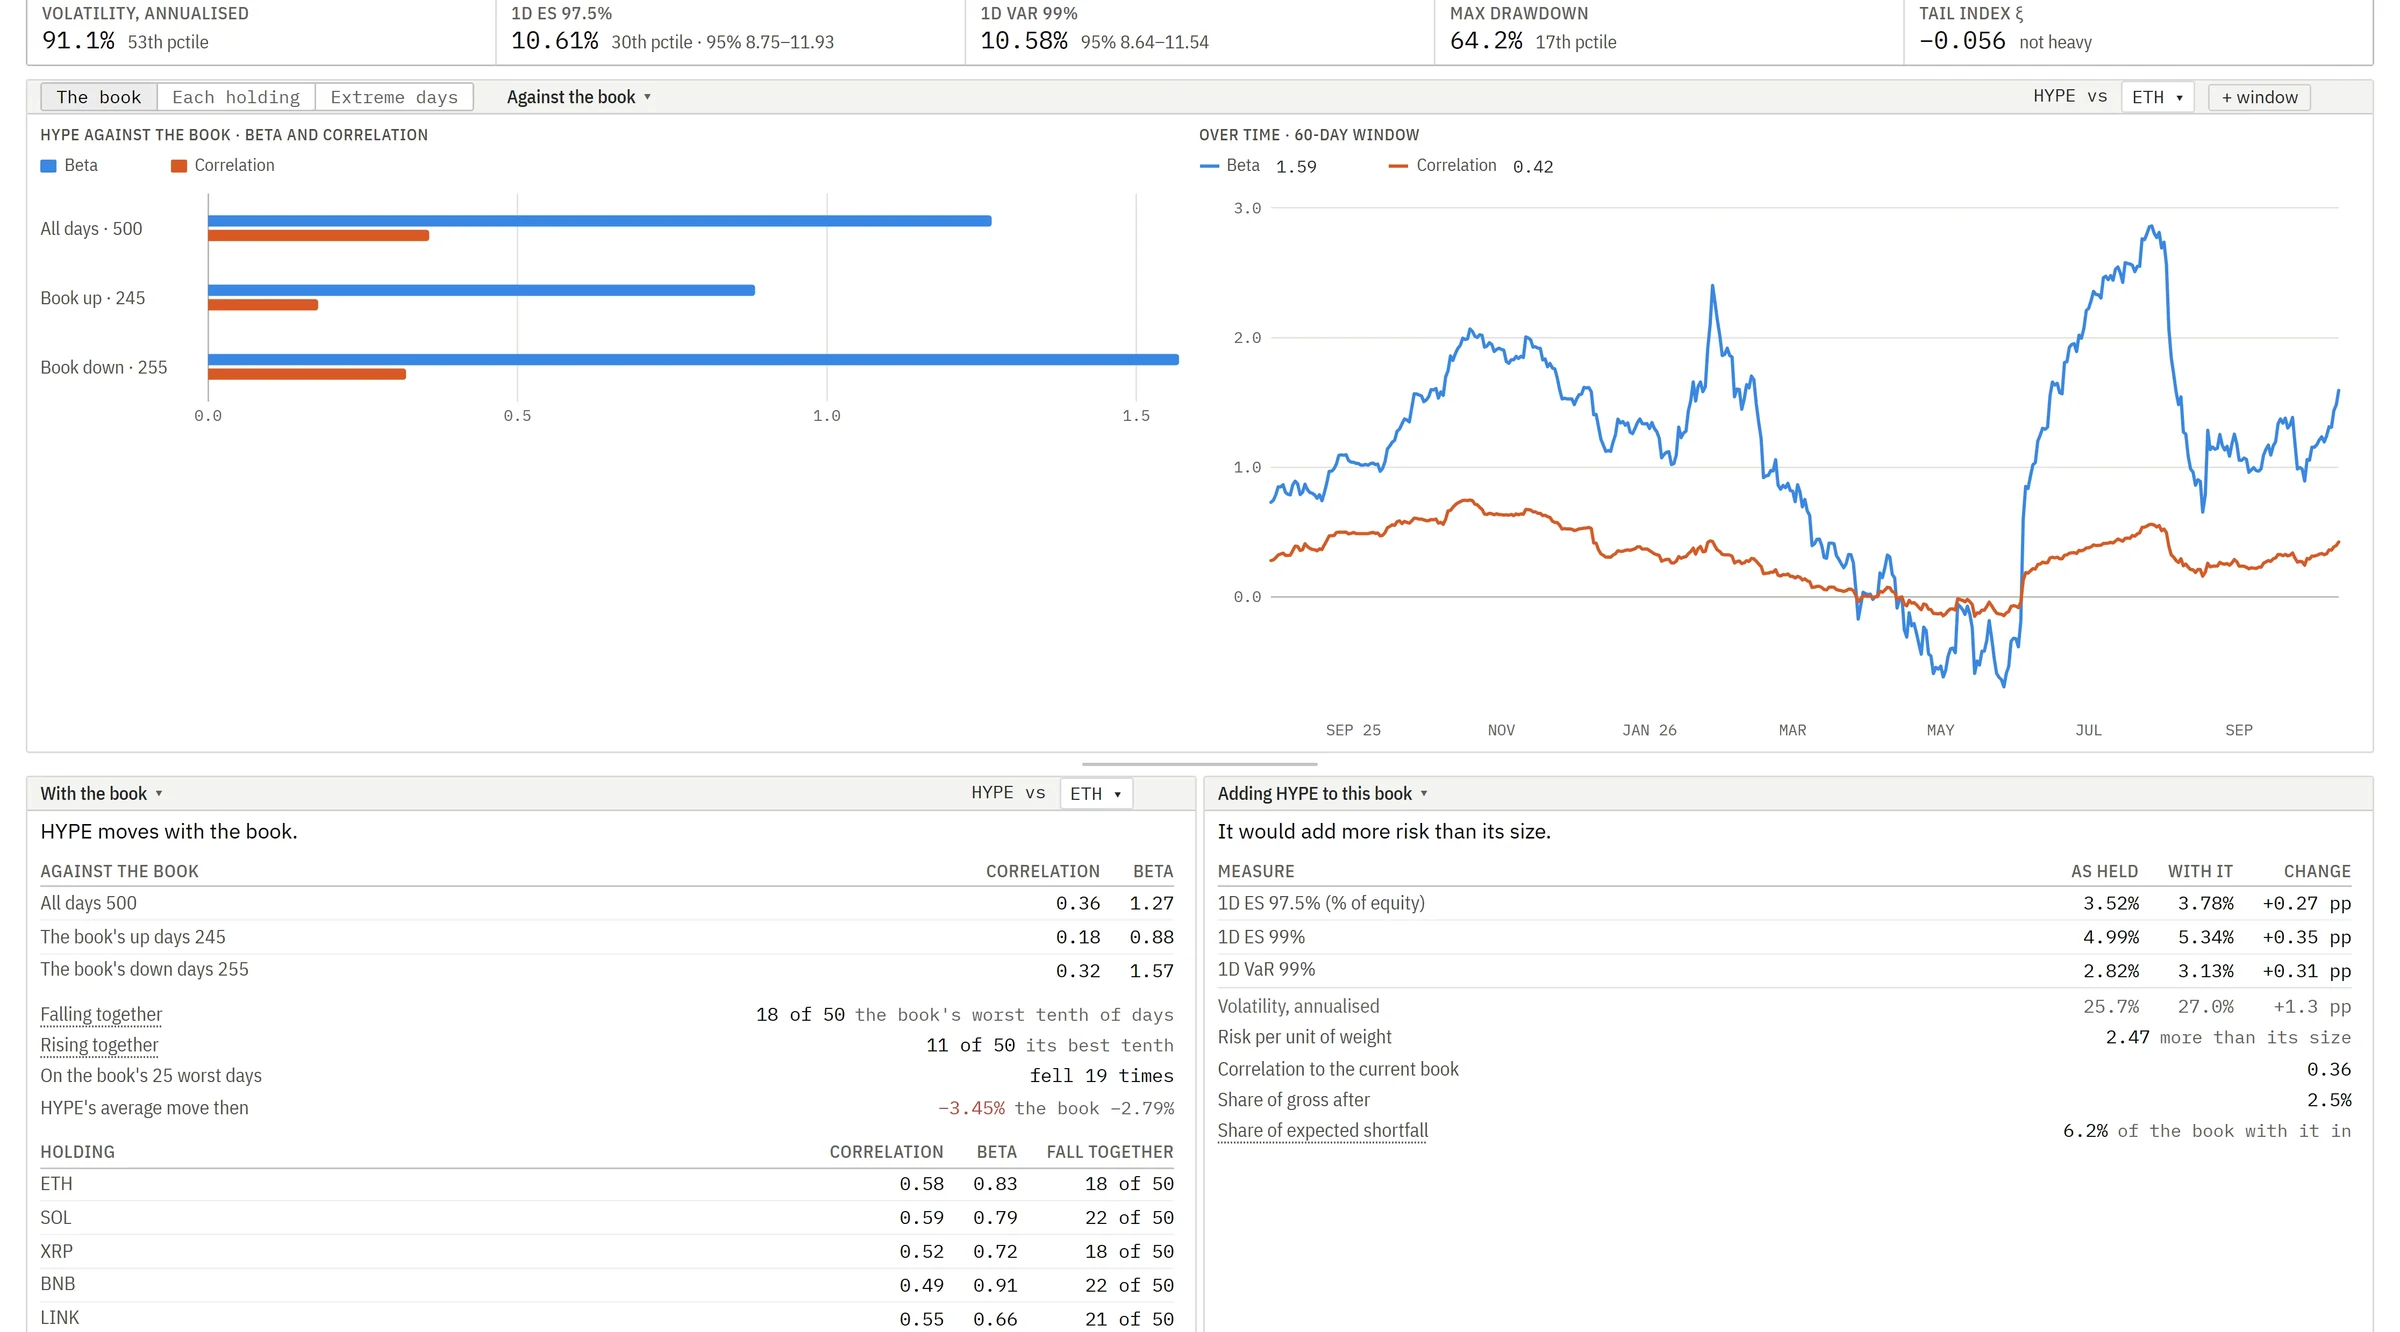This screenshot has height=1332, width=2400.
Task: Open the Extreme days tab
Action: 394,97
